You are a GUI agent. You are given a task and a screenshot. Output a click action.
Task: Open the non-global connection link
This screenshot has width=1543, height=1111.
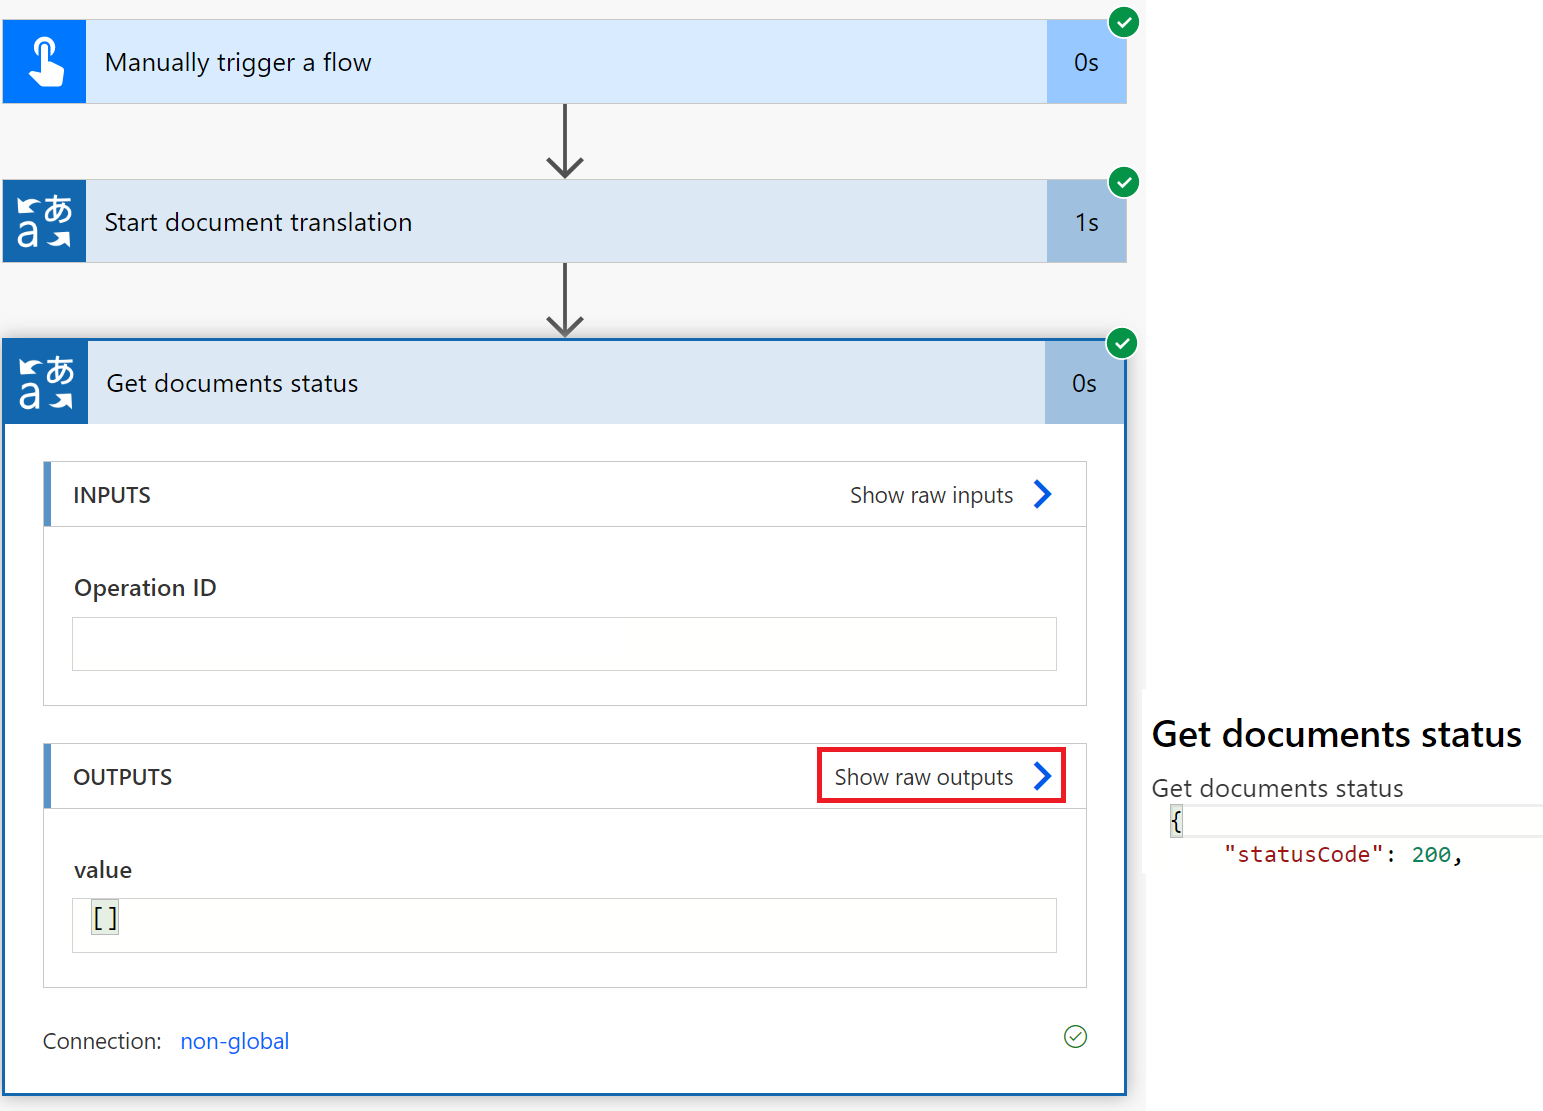click(234, 1041)
